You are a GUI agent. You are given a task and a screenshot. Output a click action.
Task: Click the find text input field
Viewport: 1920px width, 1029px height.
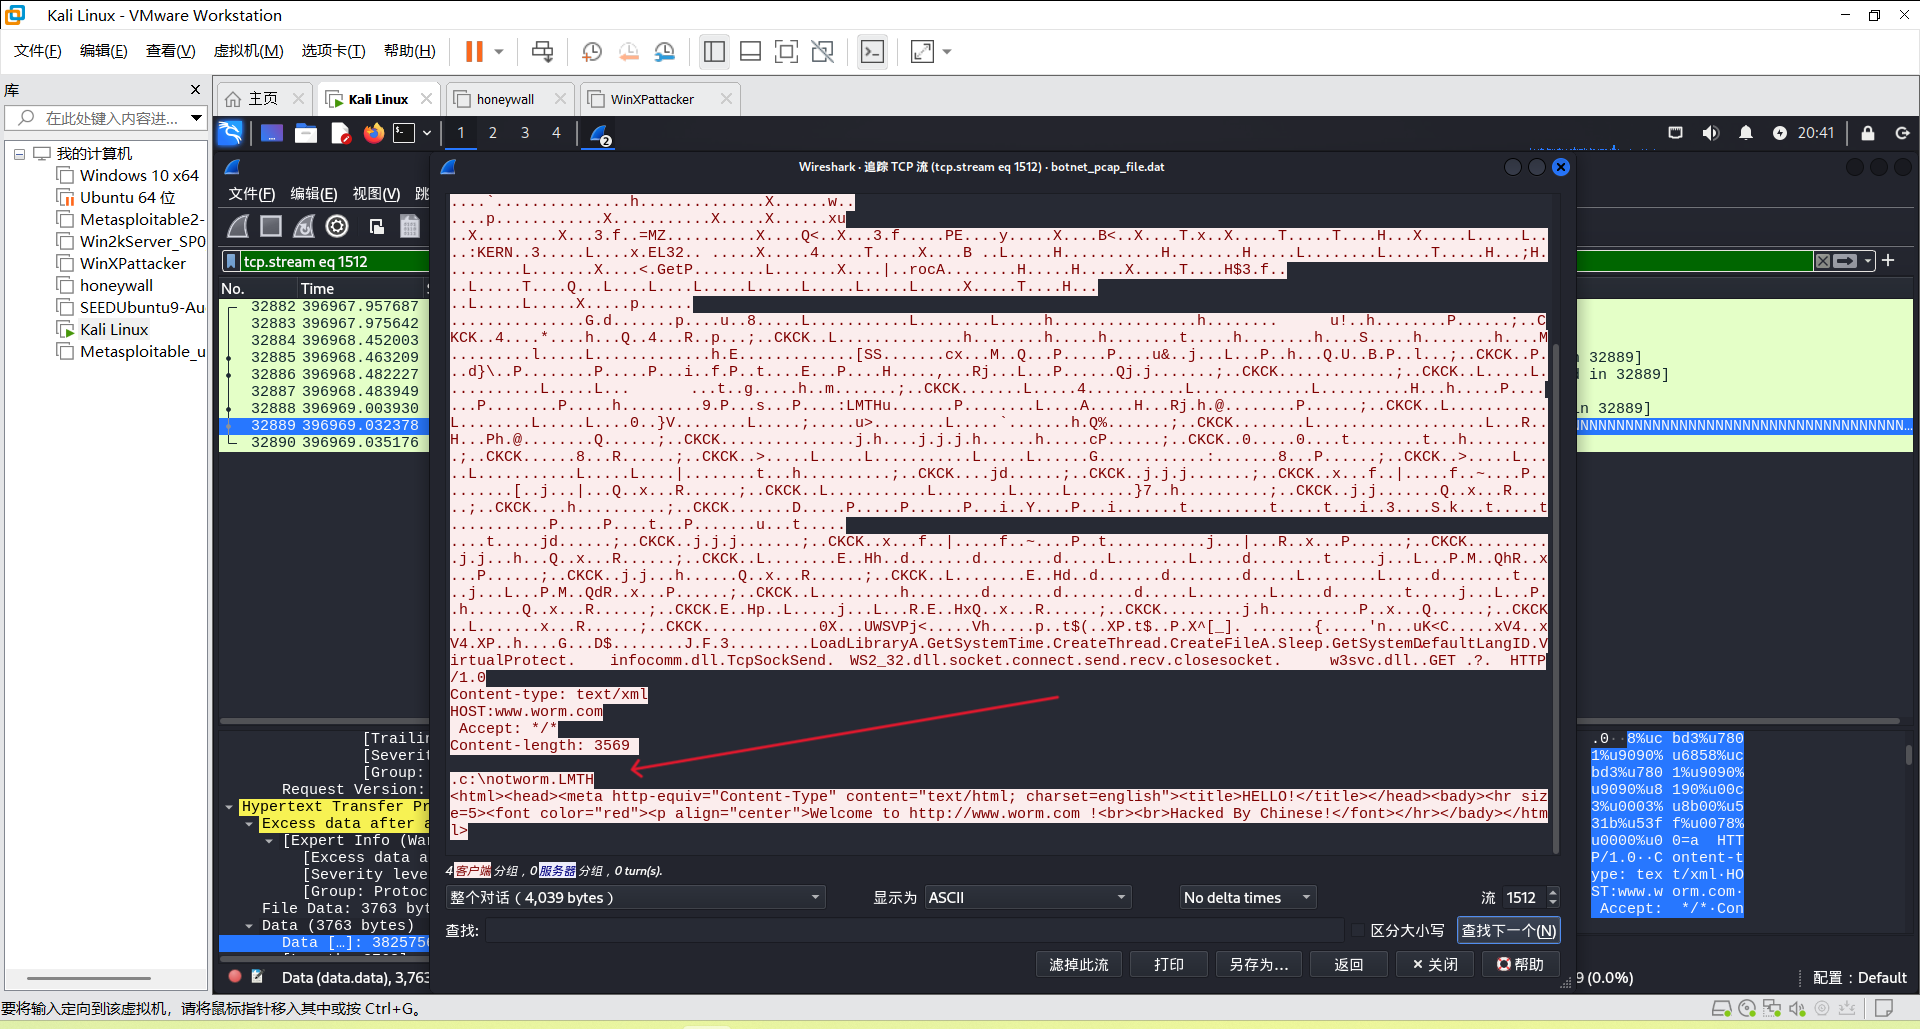914,931
